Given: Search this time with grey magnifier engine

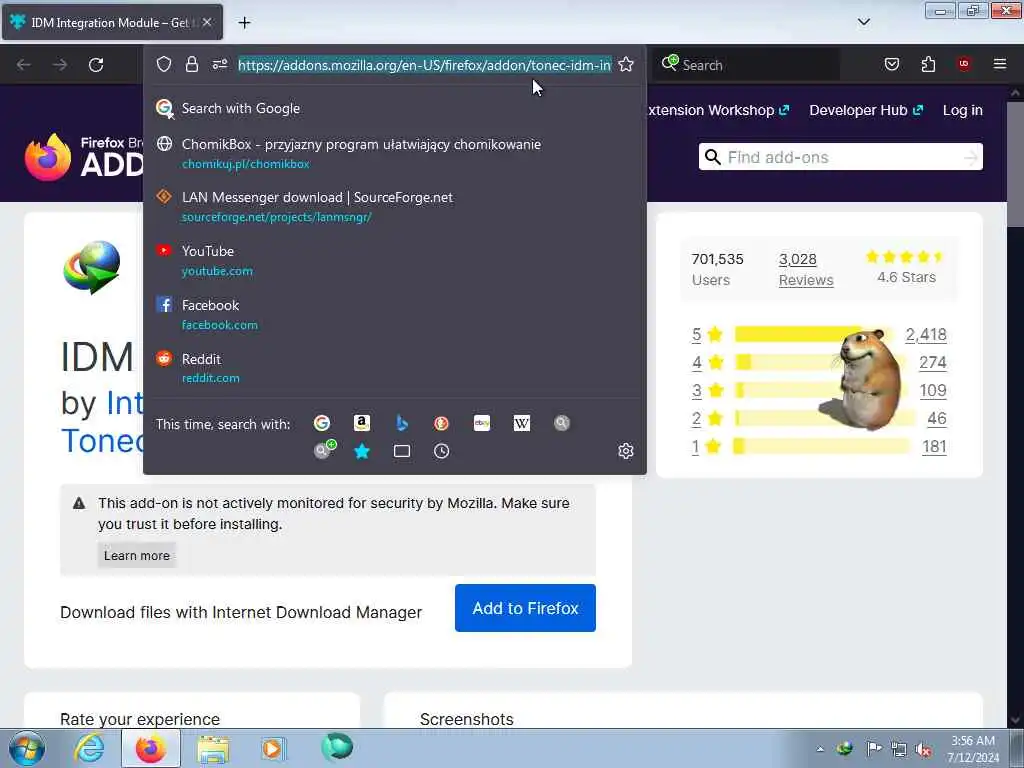Looking at the screenshot, I should tap(562, 423).
